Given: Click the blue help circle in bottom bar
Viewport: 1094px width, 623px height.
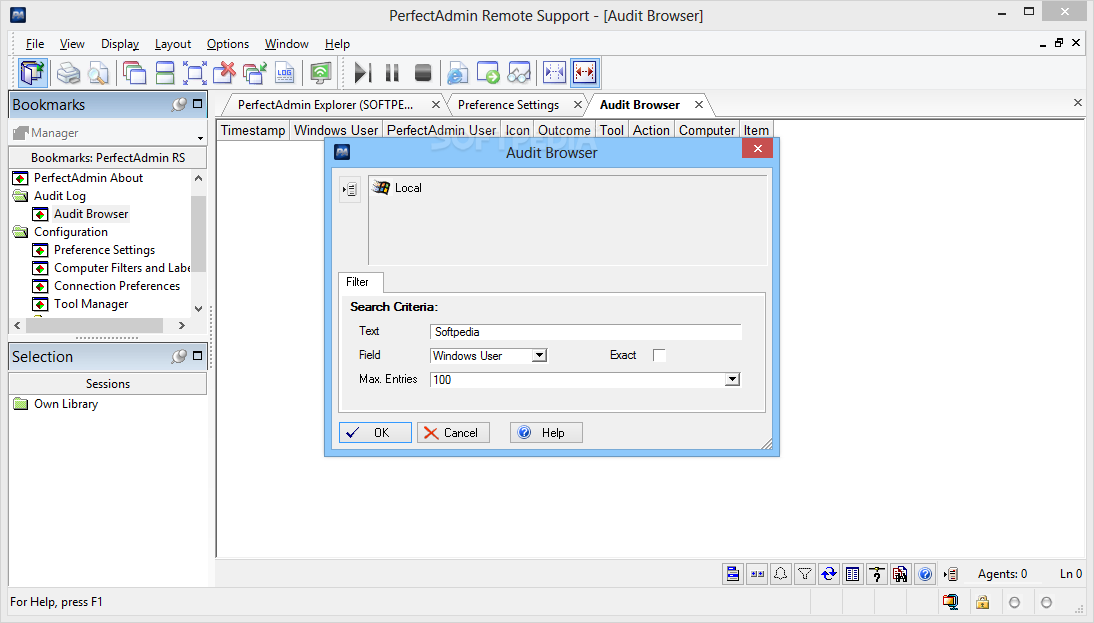Looking at the screenshot, I should point(924,574).
